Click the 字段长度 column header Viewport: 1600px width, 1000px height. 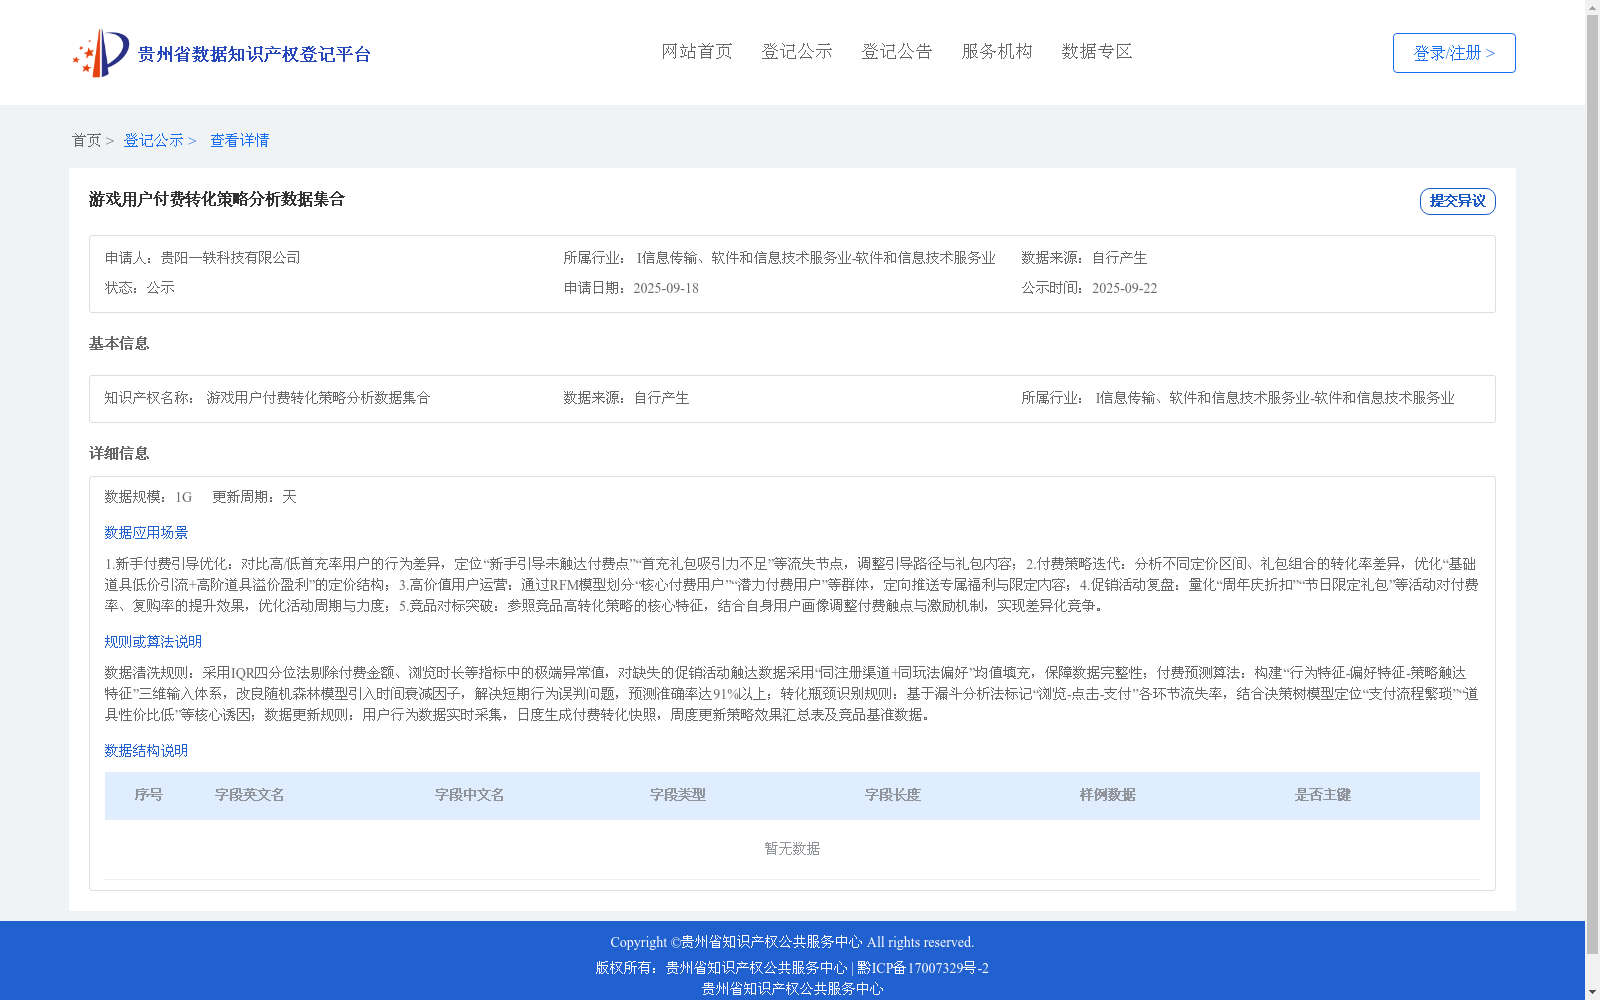(x=893, y=795)
